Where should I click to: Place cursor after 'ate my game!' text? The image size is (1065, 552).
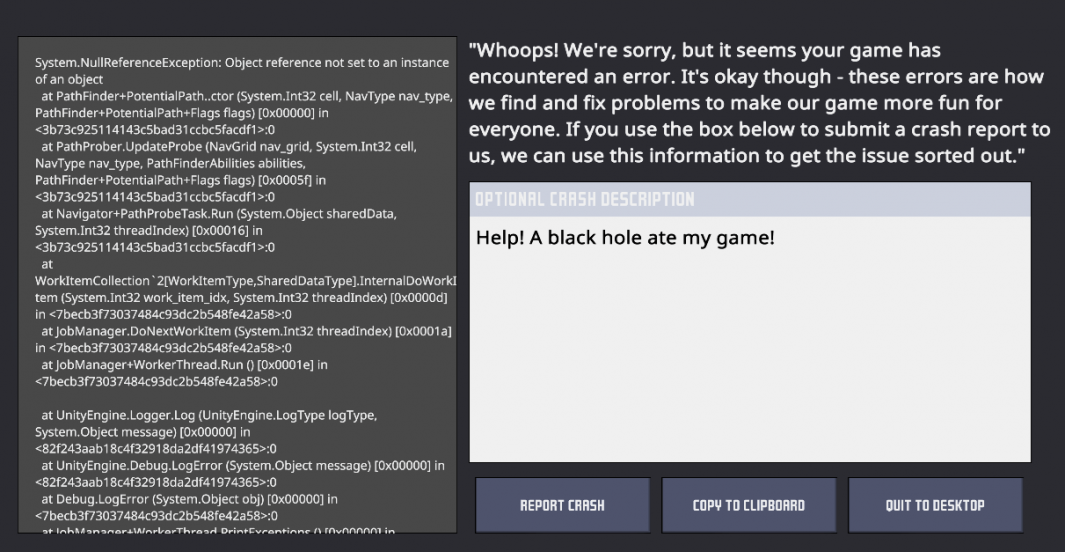pyautogui.click(x=775, y=238)
